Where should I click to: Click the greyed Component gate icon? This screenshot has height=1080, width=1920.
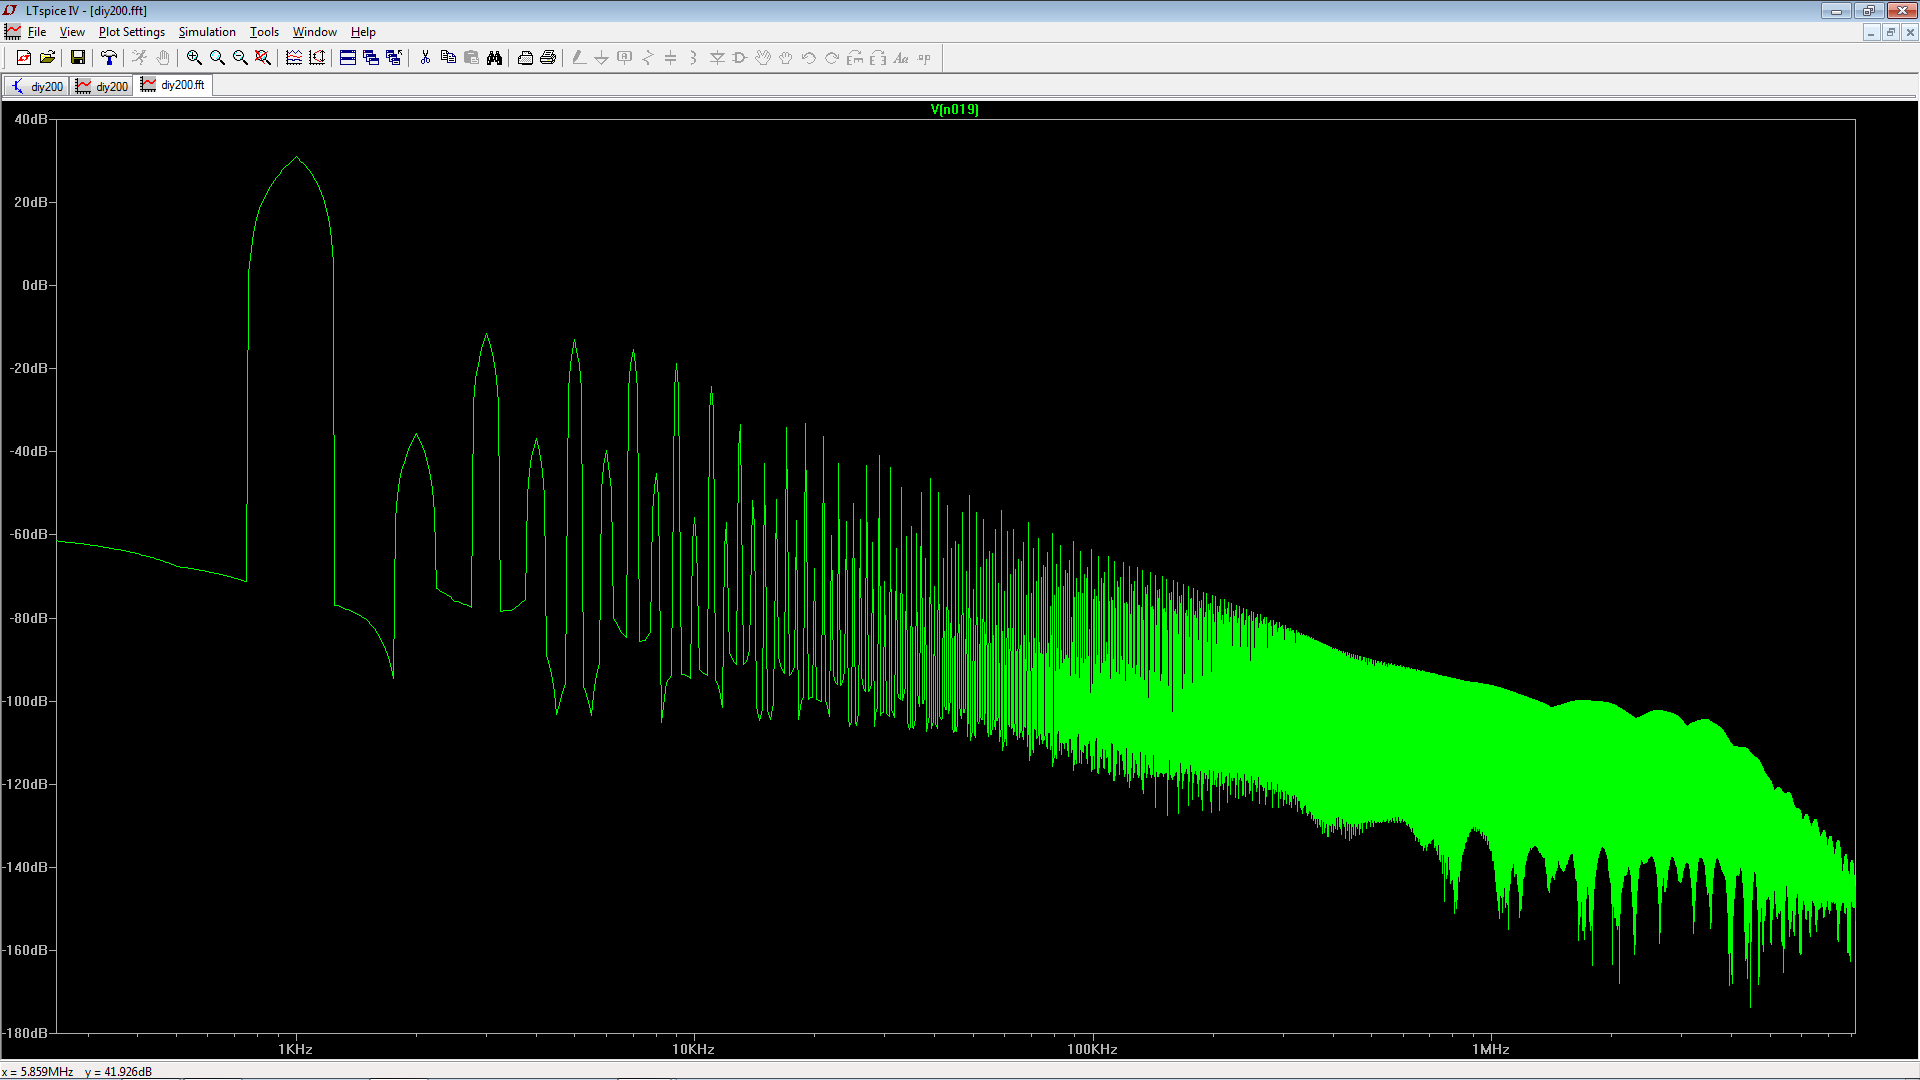tap(740, 58)
